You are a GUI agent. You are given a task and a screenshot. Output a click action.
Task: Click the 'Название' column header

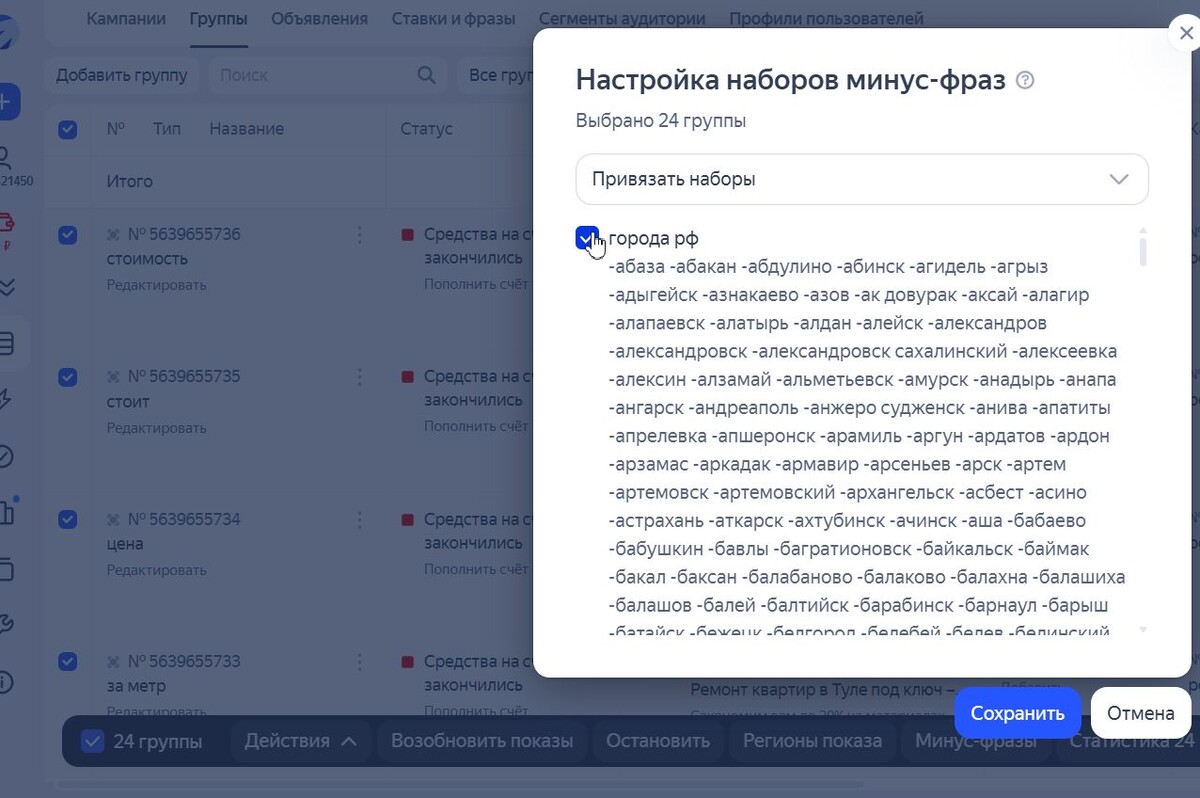tap(246, 129)
